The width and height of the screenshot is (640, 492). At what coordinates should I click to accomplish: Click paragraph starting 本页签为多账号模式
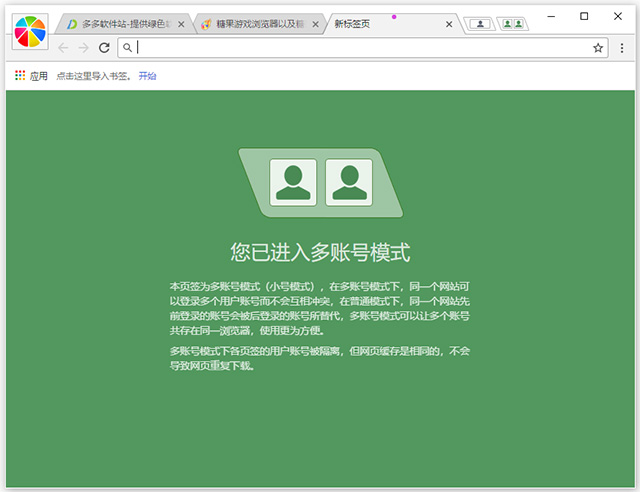pyautogui.click(x=320, y=308)
